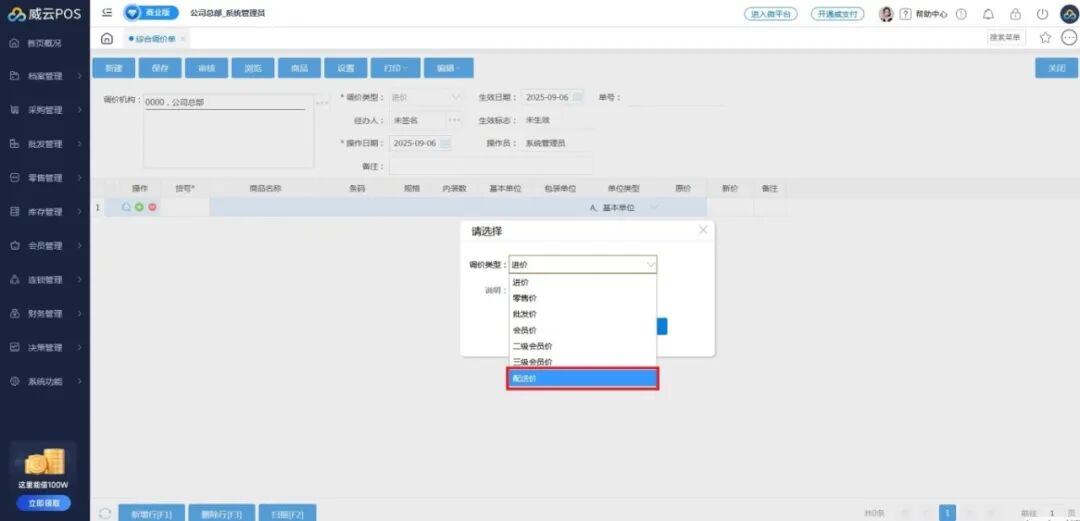The height and width of the screenshot is (521, 1080).
Task: Close the 请选择 dialog
Action: (x=703, y=230)
